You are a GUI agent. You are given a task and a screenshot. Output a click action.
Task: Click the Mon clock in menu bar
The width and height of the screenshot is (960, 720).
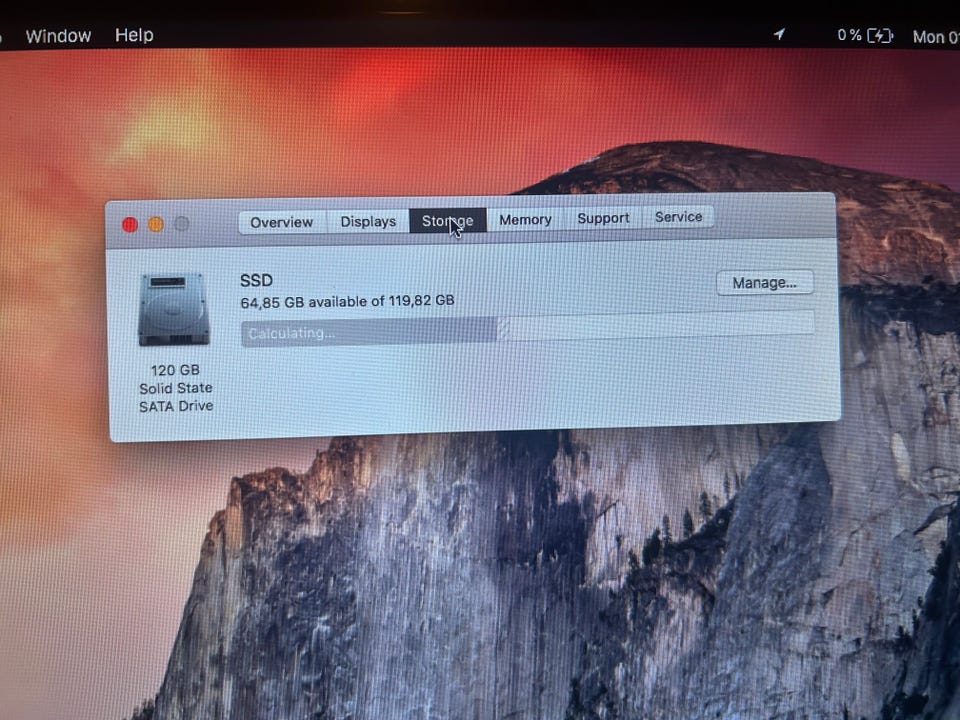point(936,37)
